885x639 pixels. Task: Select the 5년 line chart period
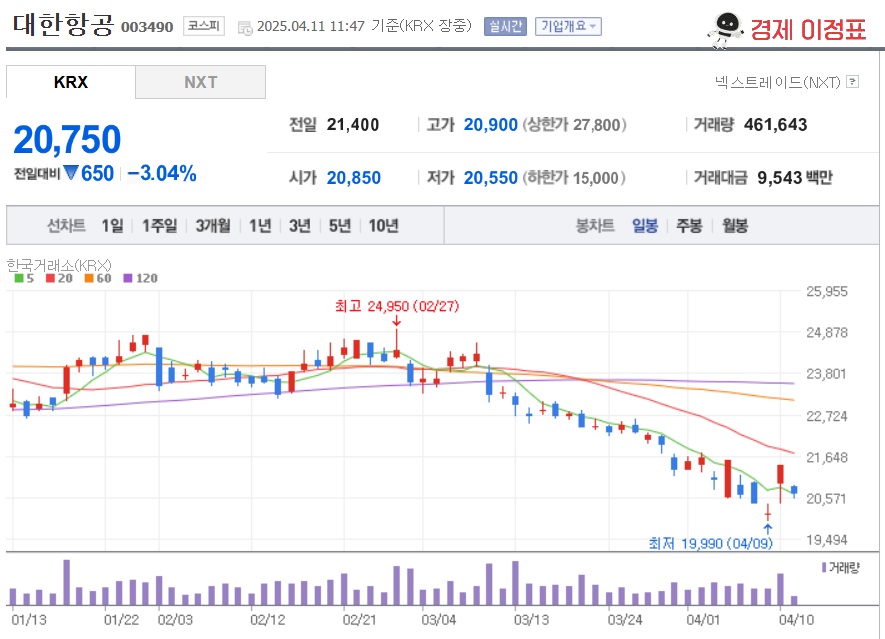point(340,226)
